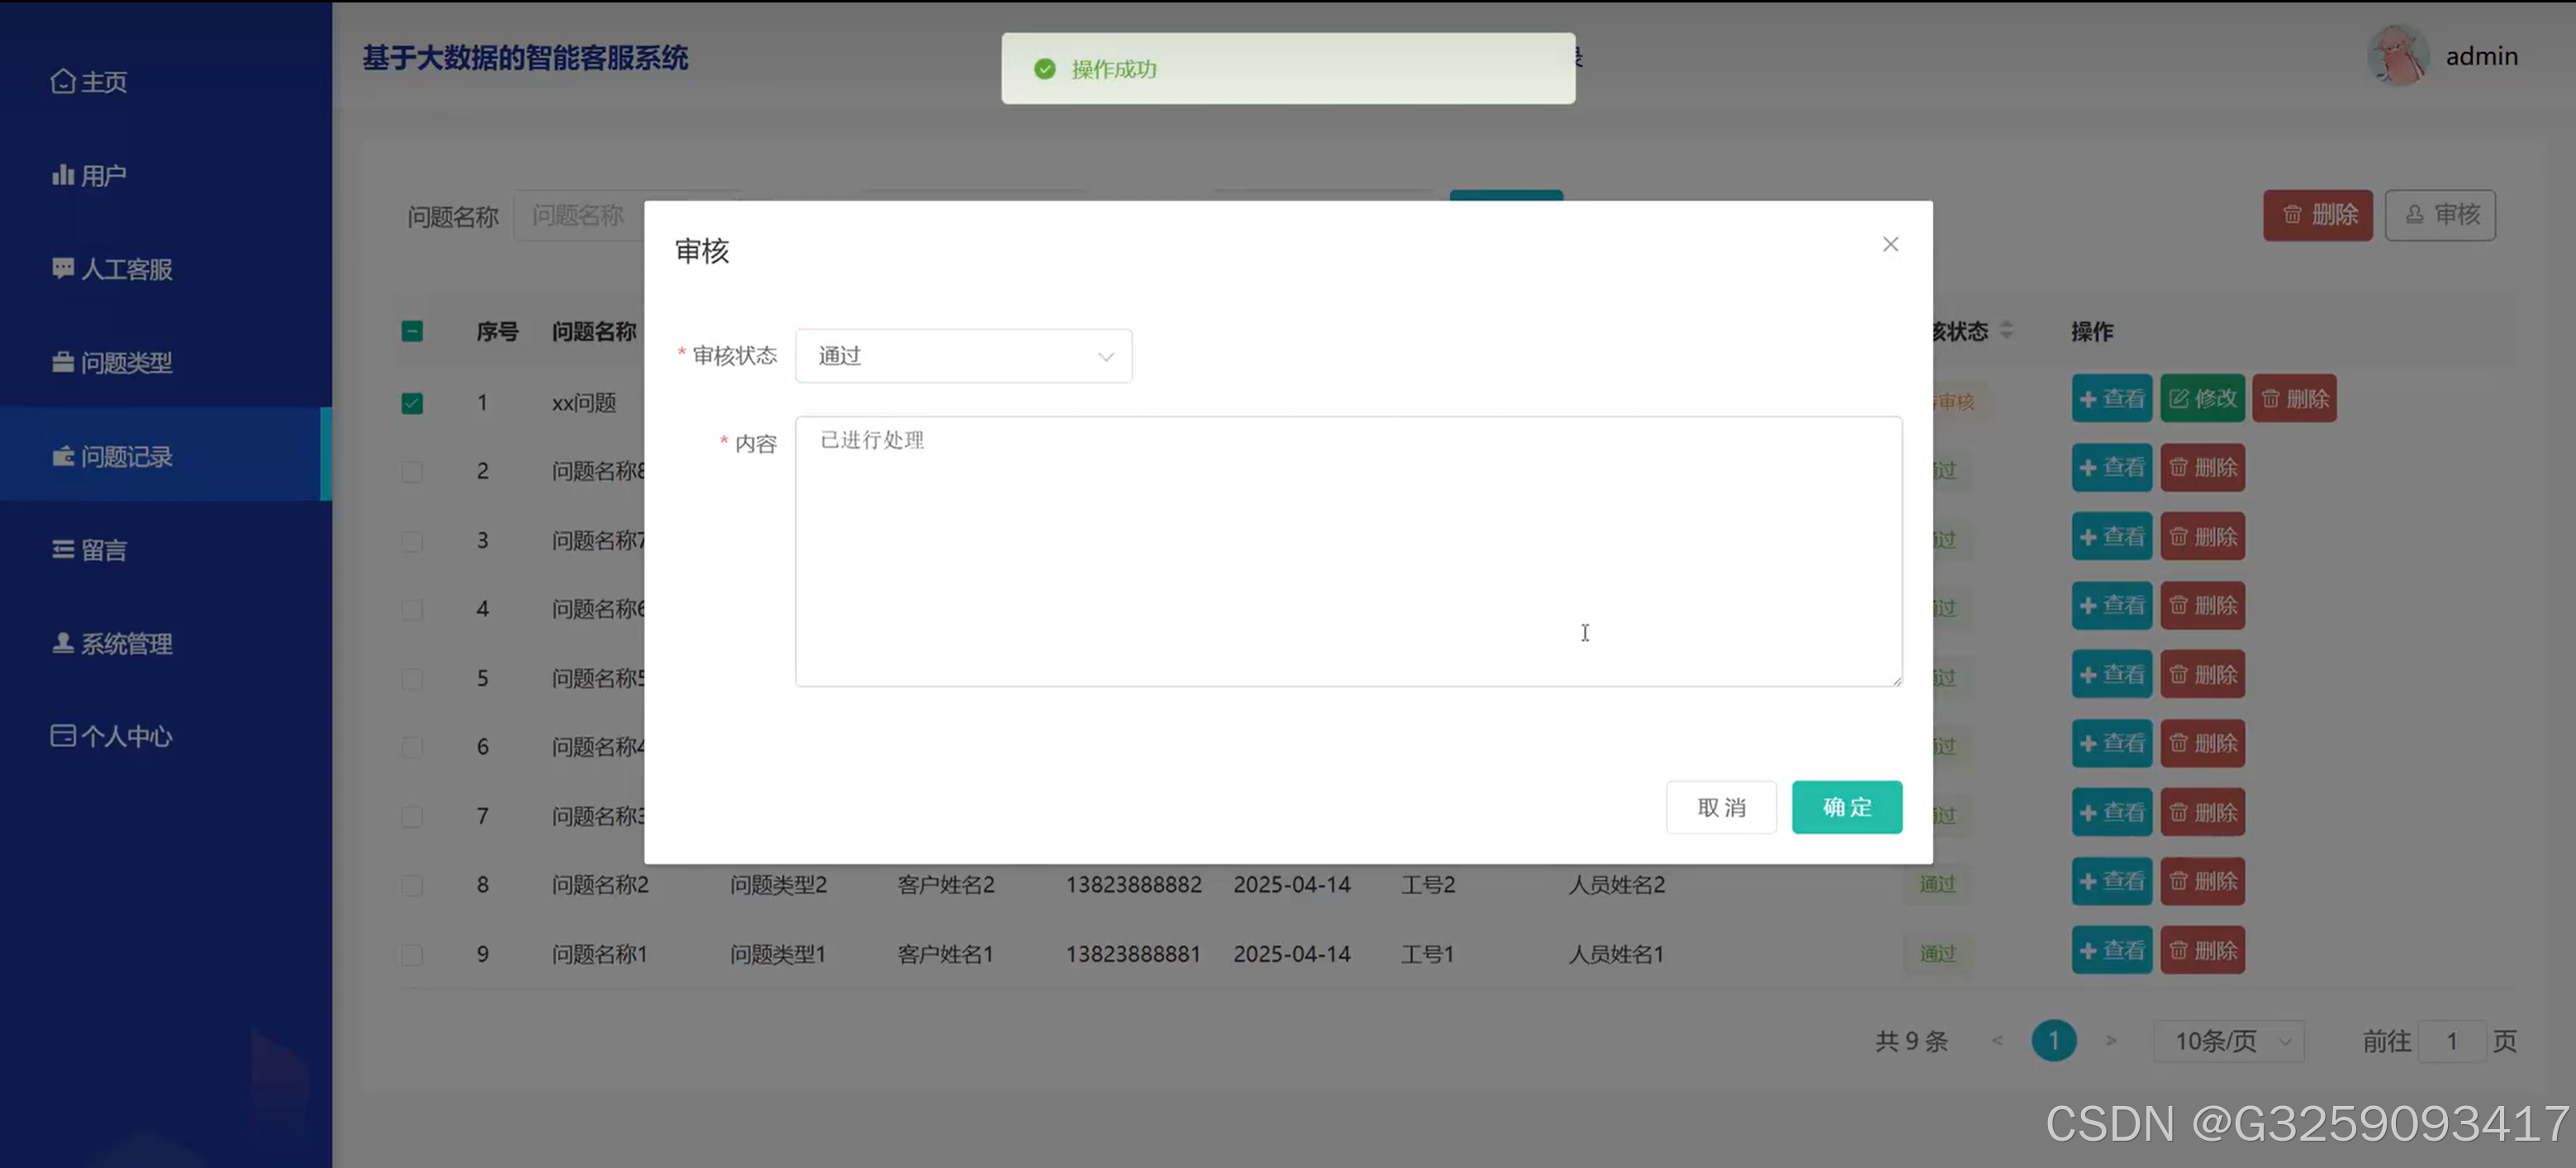Click the 客户姓名1 cell

pyautogui.click(x=945, y=954)
